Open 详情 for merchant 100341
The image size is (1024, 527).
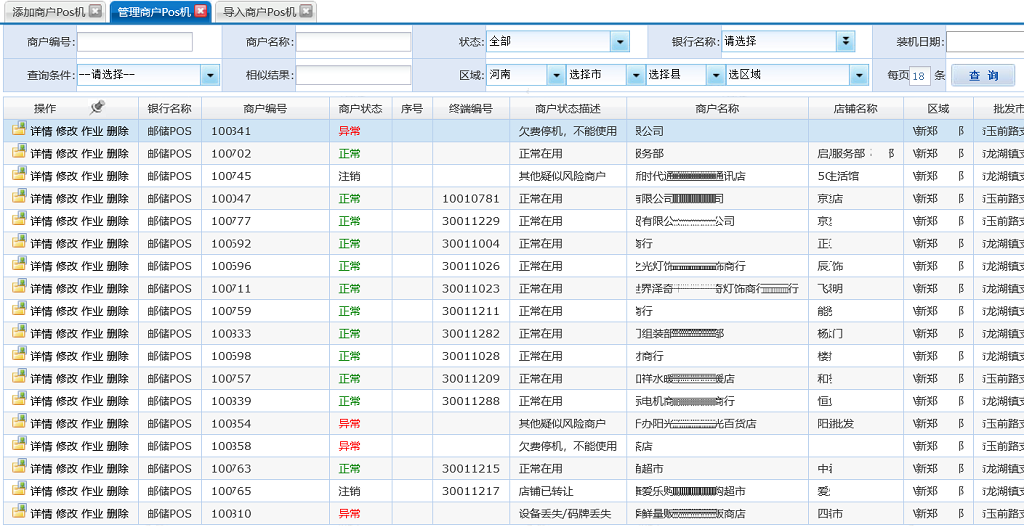(x=40, y=131)
